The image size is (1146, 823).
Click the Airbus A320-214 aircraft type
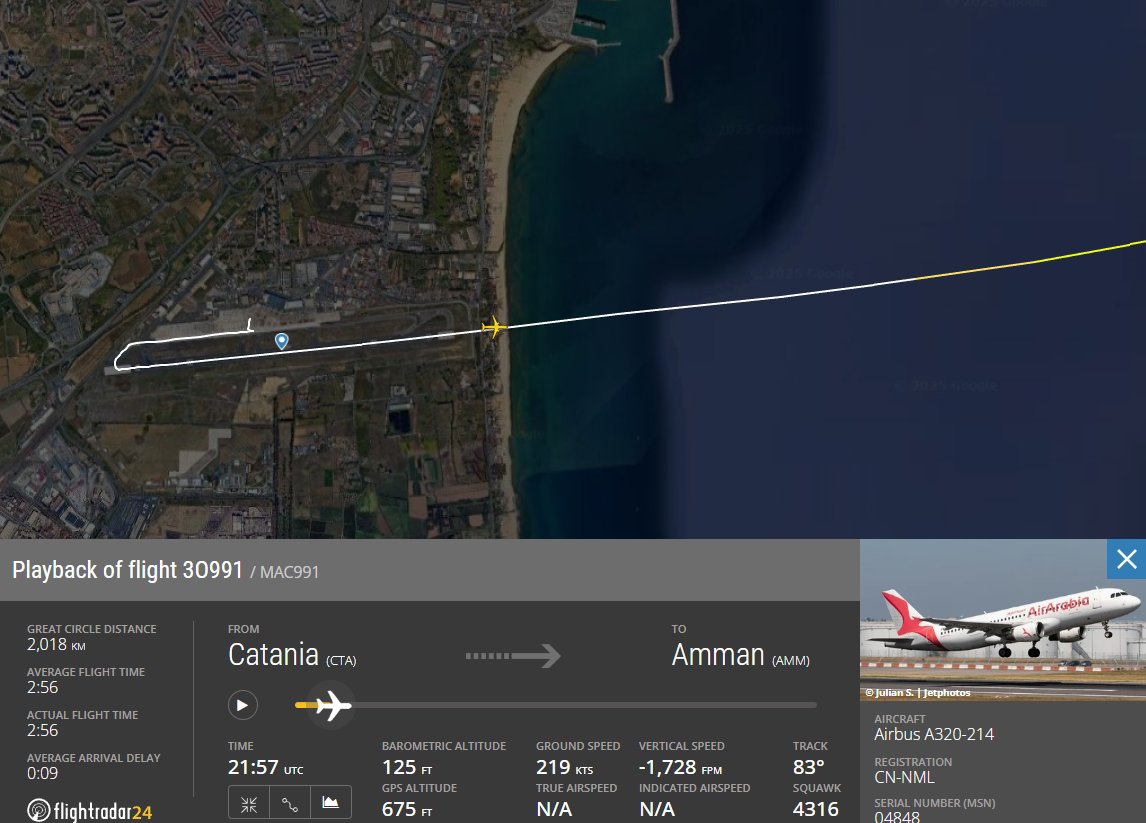pos(934,735)
